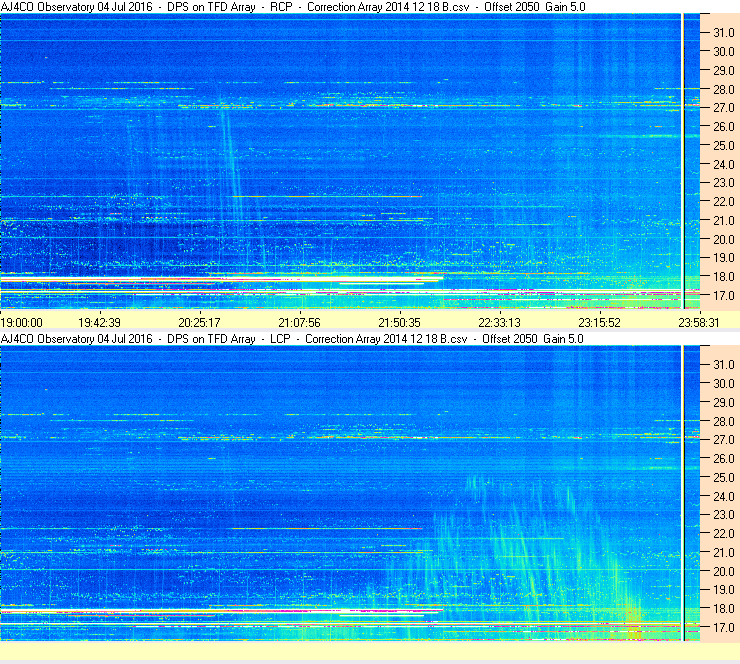The width and height of the screenshot is (740, 664).
Task: Click 25.0 frequency label on RCP chart
Action: pyautogui.click(x=724, y=146)
